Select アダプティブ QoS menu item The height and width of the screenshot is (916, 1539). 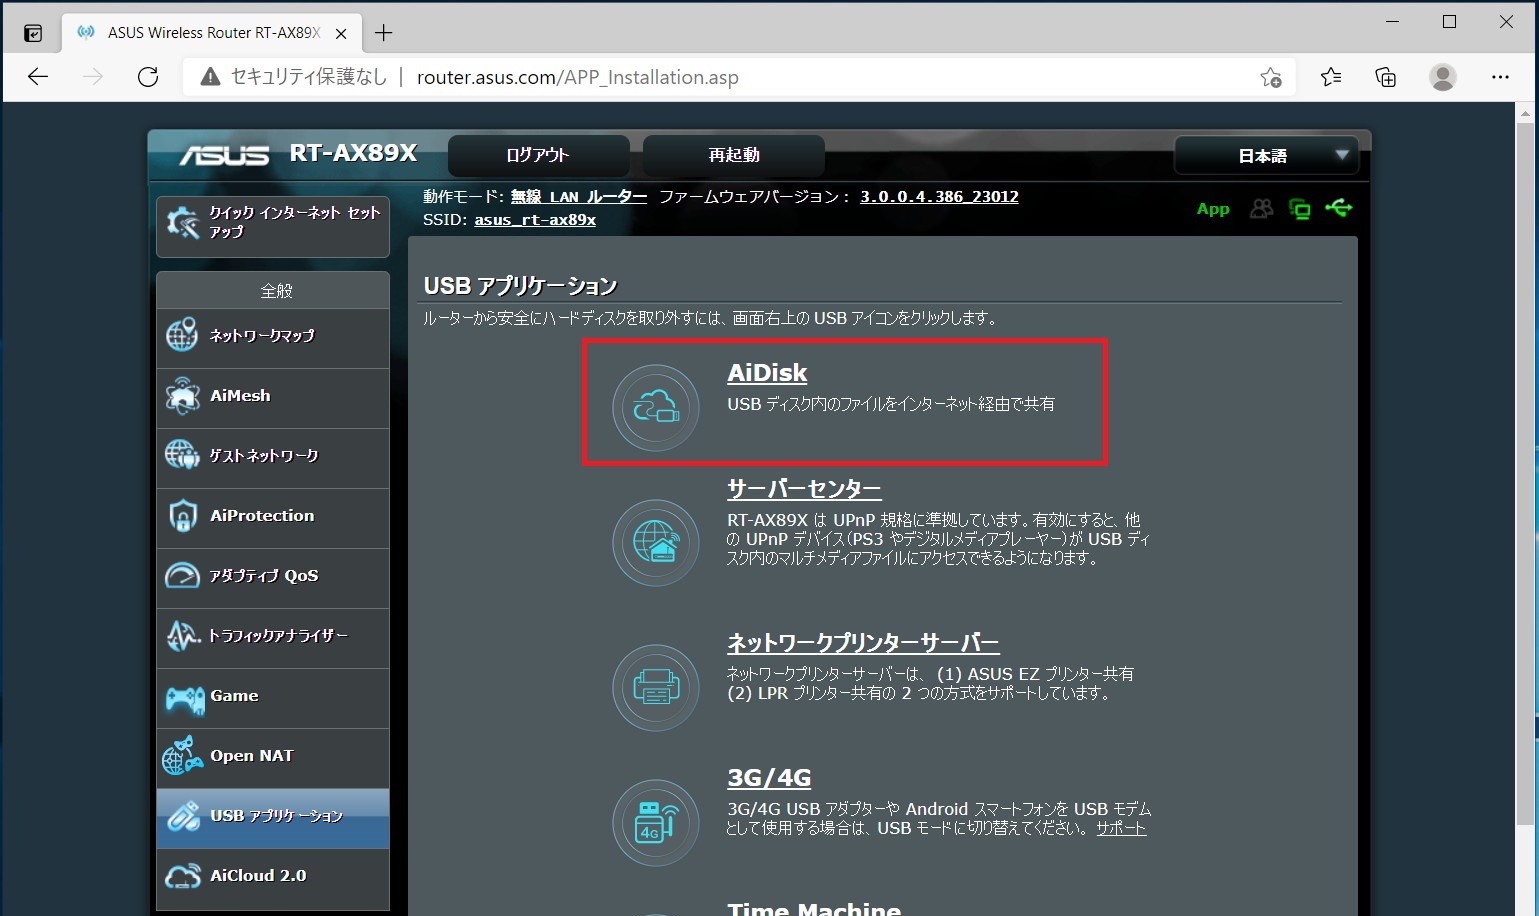[x=273, y=578]
